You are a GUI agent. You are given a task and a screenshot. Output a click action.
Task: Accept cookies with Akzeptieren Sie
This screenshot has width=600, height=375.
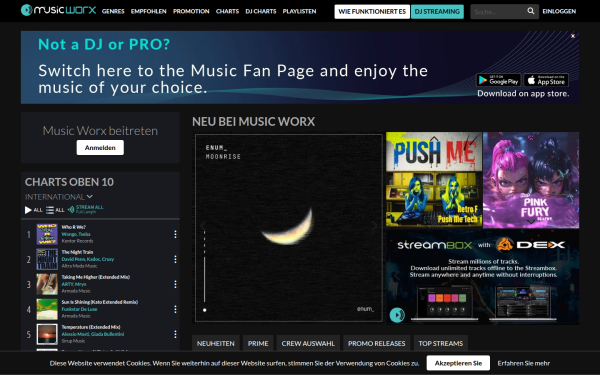(x=458, y=363)
